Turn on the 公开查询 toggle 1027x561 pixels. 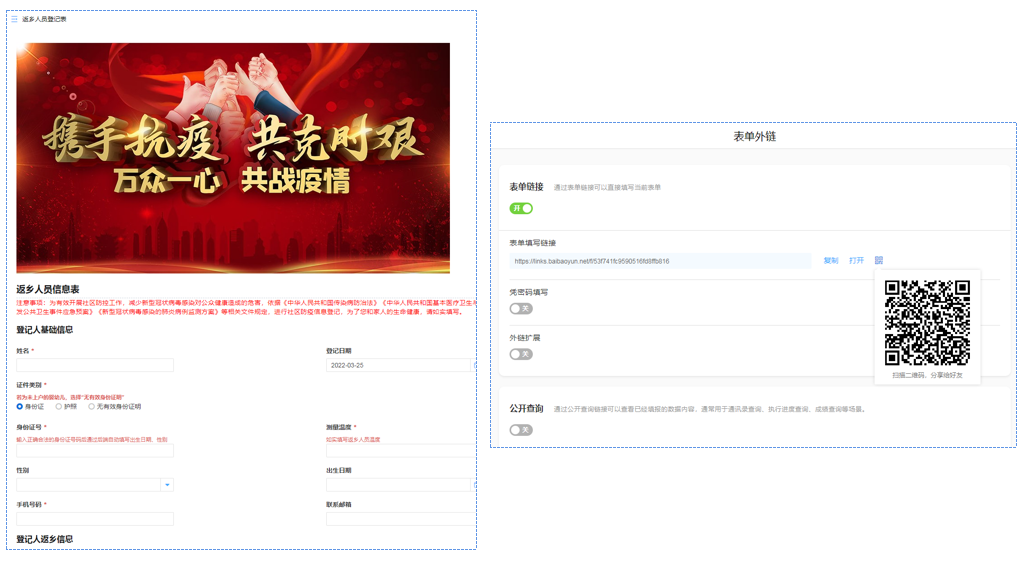[521, 430]
